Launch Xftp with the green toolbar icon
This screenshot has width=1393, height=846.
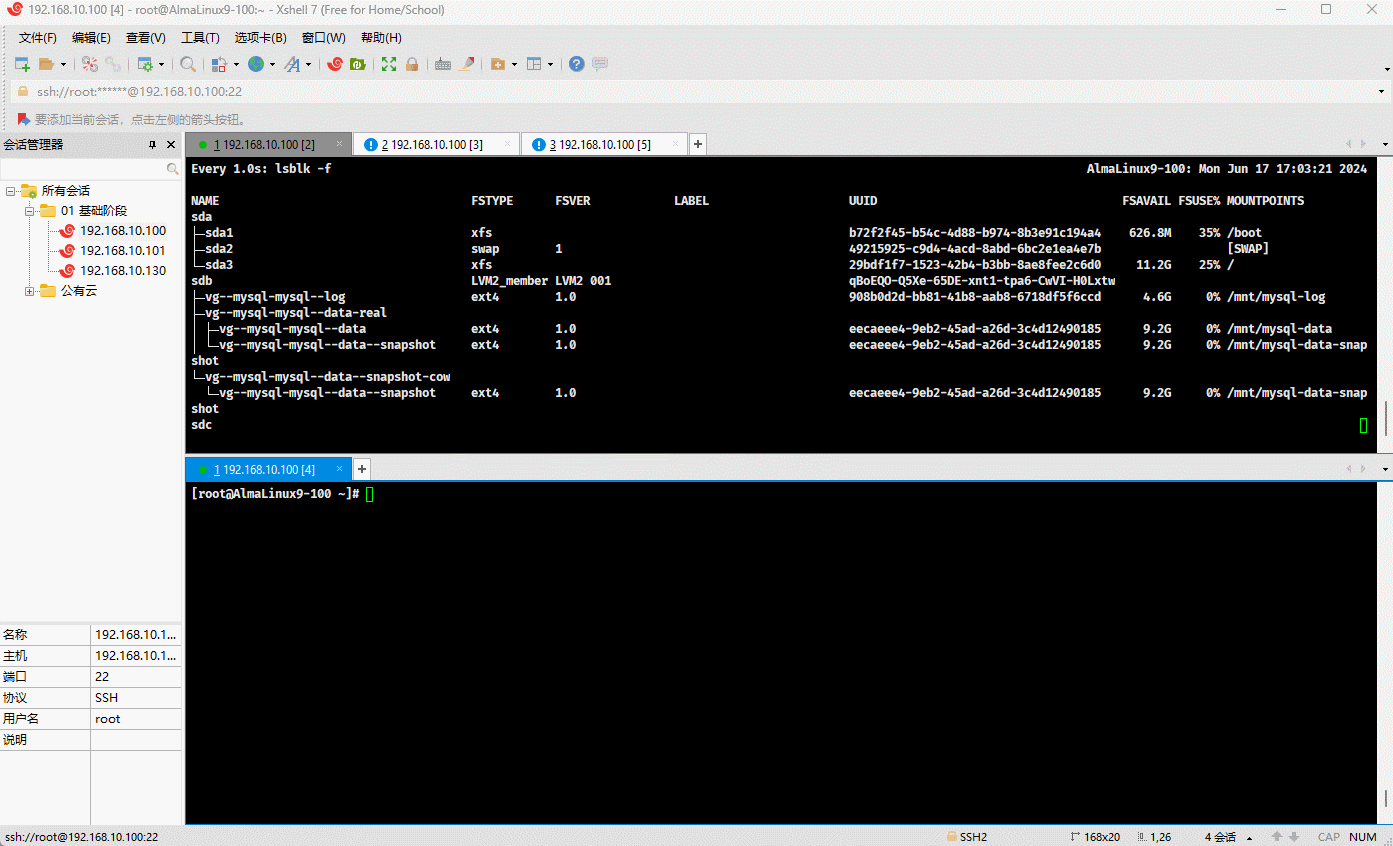357,64
